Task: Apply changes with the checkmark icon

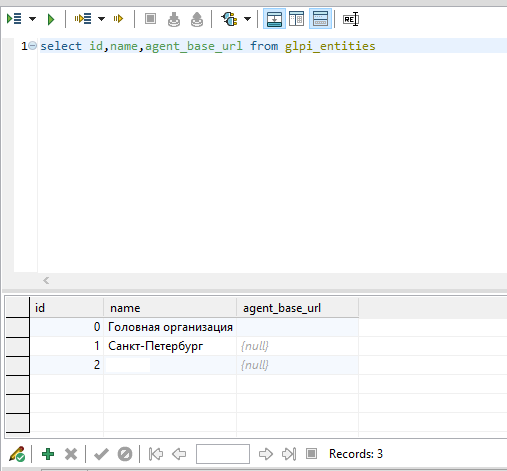Action: (101, 454)
